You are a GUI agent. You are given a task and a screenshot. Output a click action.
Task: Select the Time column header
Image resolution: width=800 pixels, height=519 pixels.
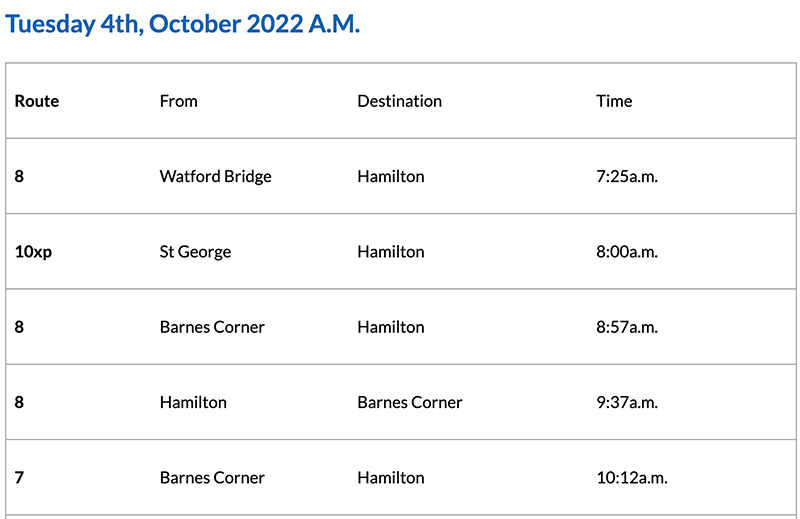pyautogui.click(x=614, y=101)
